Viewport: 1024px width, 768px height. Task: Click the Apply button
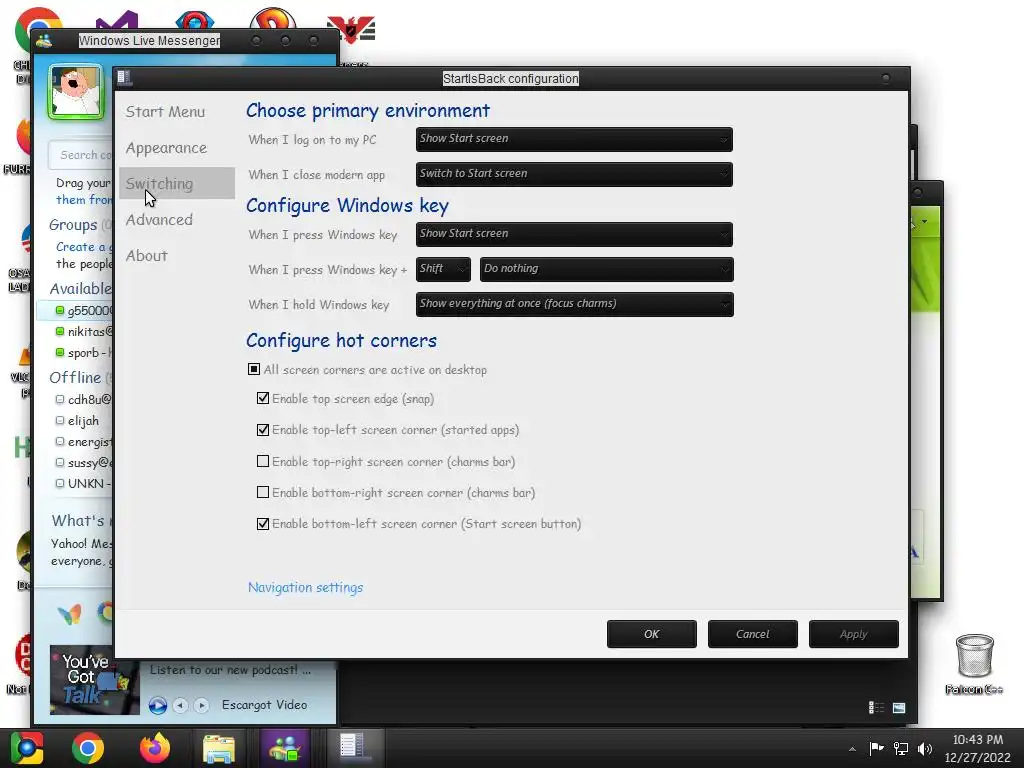tap(854, 634)
